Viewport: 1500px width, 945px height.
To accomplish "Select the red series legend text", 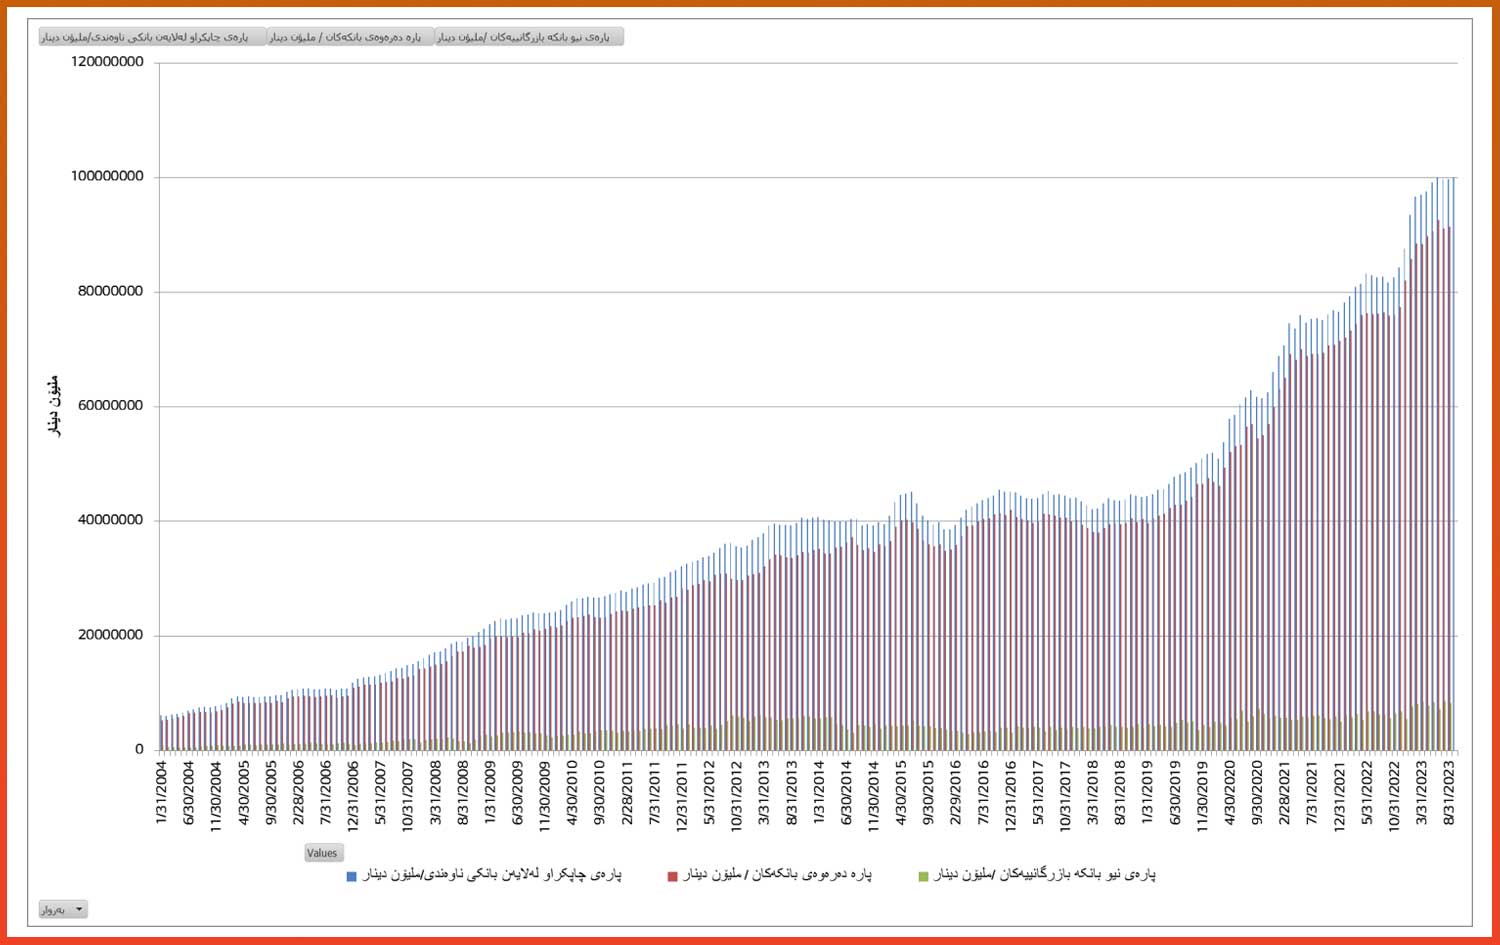I will tap(777, 875).
